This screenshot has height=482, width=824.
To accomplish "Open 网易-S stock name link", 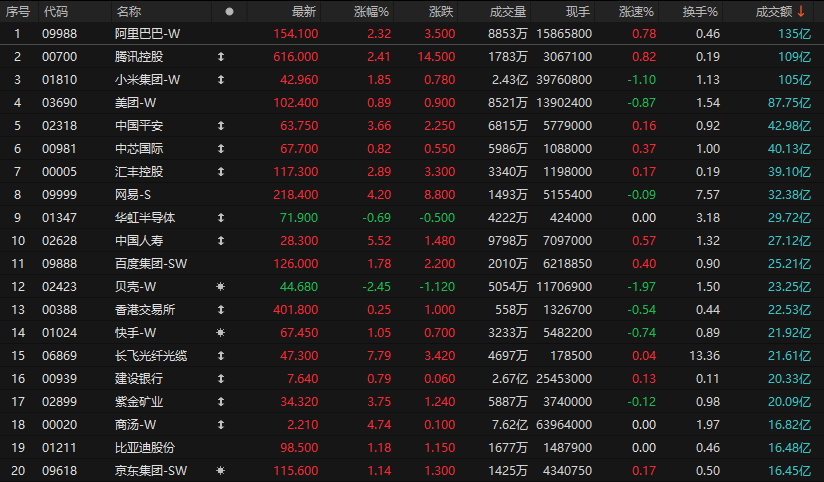I will pyautogui.click(x=132, y=194).
